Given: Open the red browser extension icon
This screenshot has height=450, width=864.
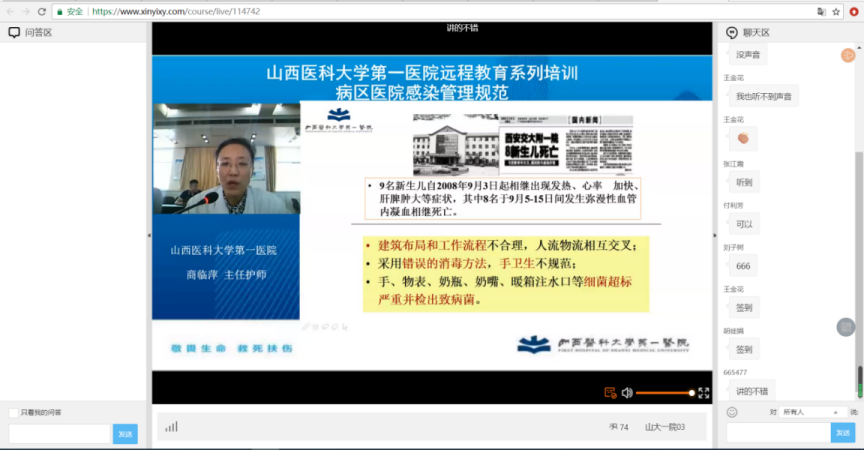Looking at the screenshot, I should click(854, 12).
